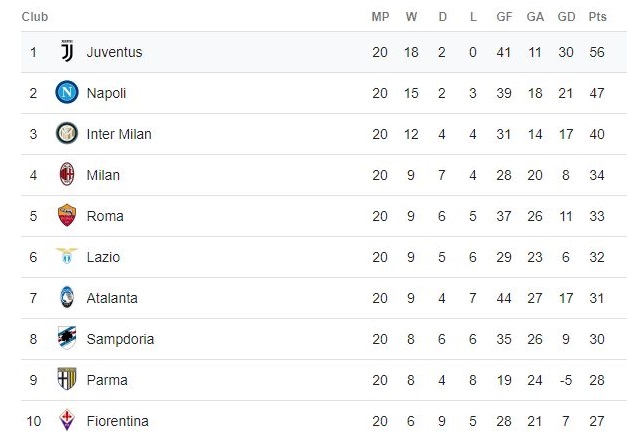
Task: Select the Atalanta club badge
Action: tap(67, 298)
